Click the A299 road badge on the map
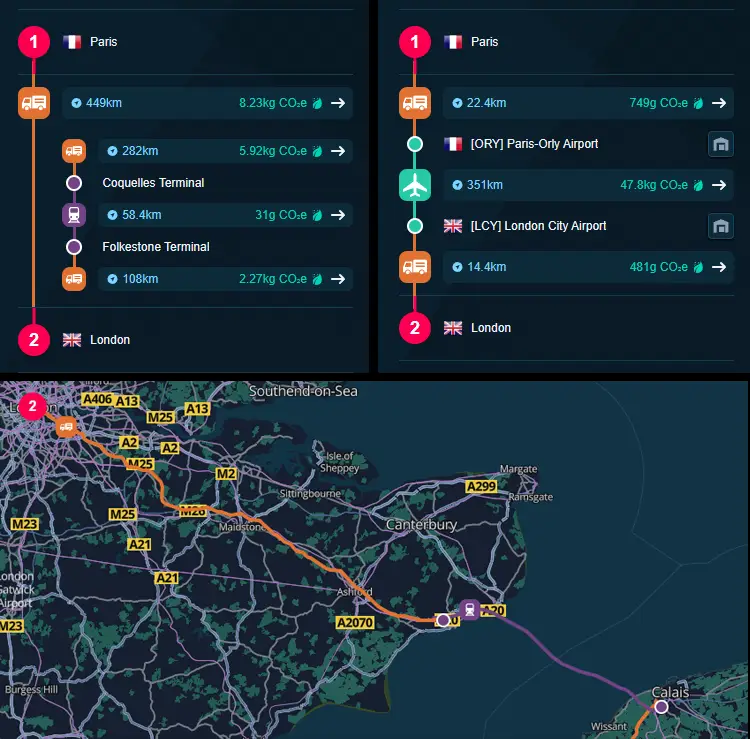This screenshot has width=750, height=739. coord(481,487)
